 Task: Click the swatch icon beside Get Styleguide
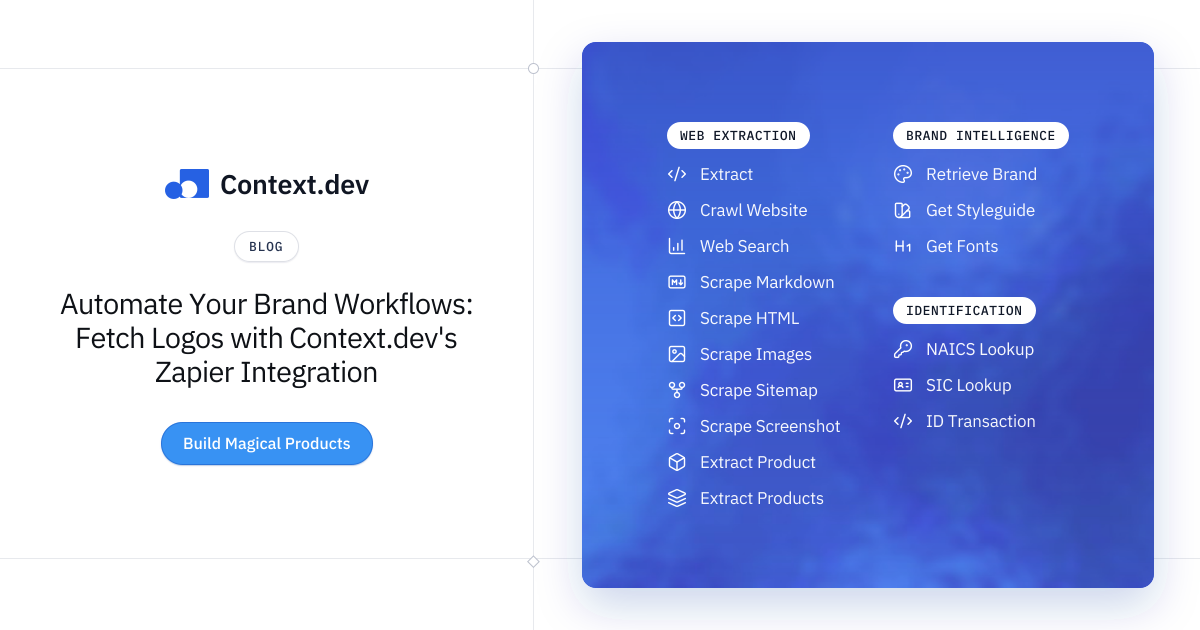903,210
